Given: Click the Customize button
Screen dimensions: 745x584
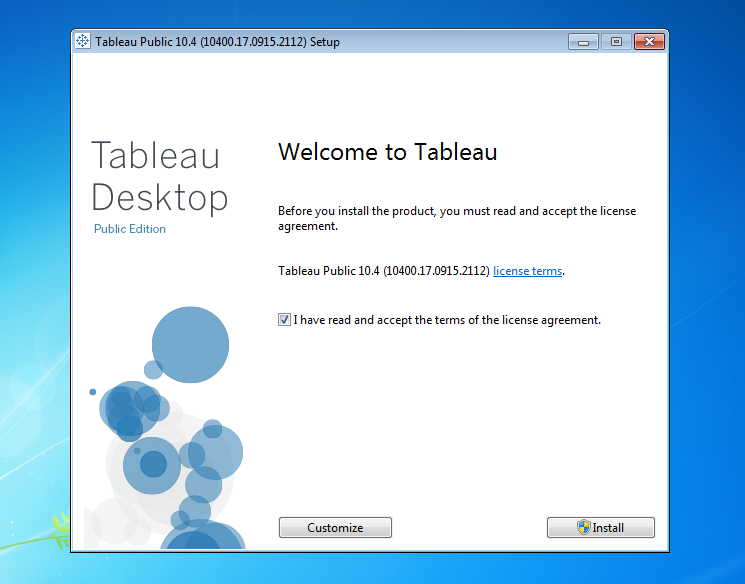Looking at the screenshot, I should click(335, 527).
